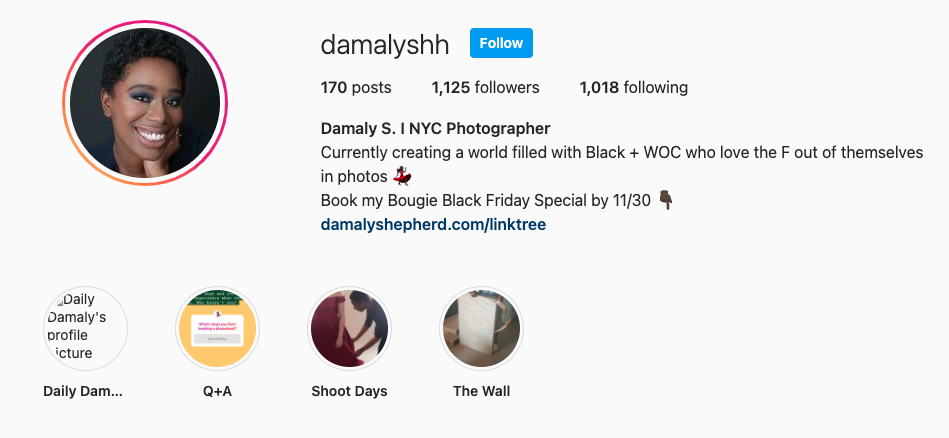
Task: Open damalyshh's story from profile picture
Action: [145, 103]
